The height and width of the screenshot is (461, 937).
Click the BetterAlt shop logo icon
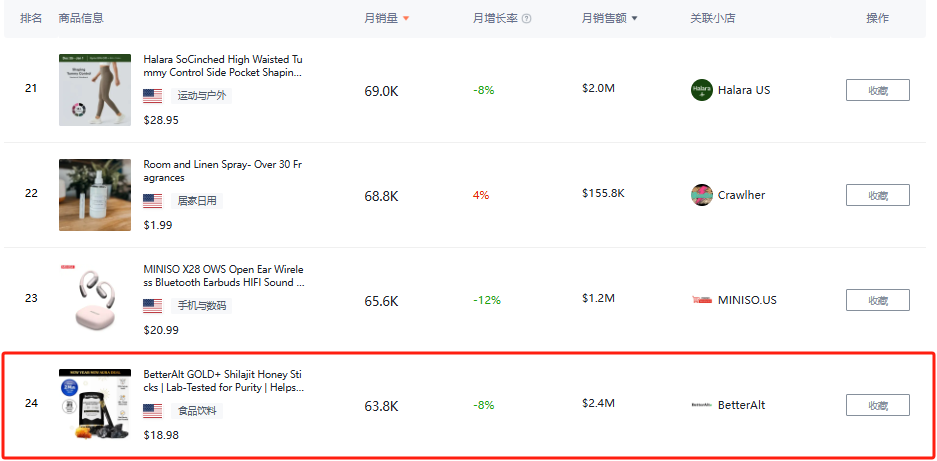[x=702, y=405]
